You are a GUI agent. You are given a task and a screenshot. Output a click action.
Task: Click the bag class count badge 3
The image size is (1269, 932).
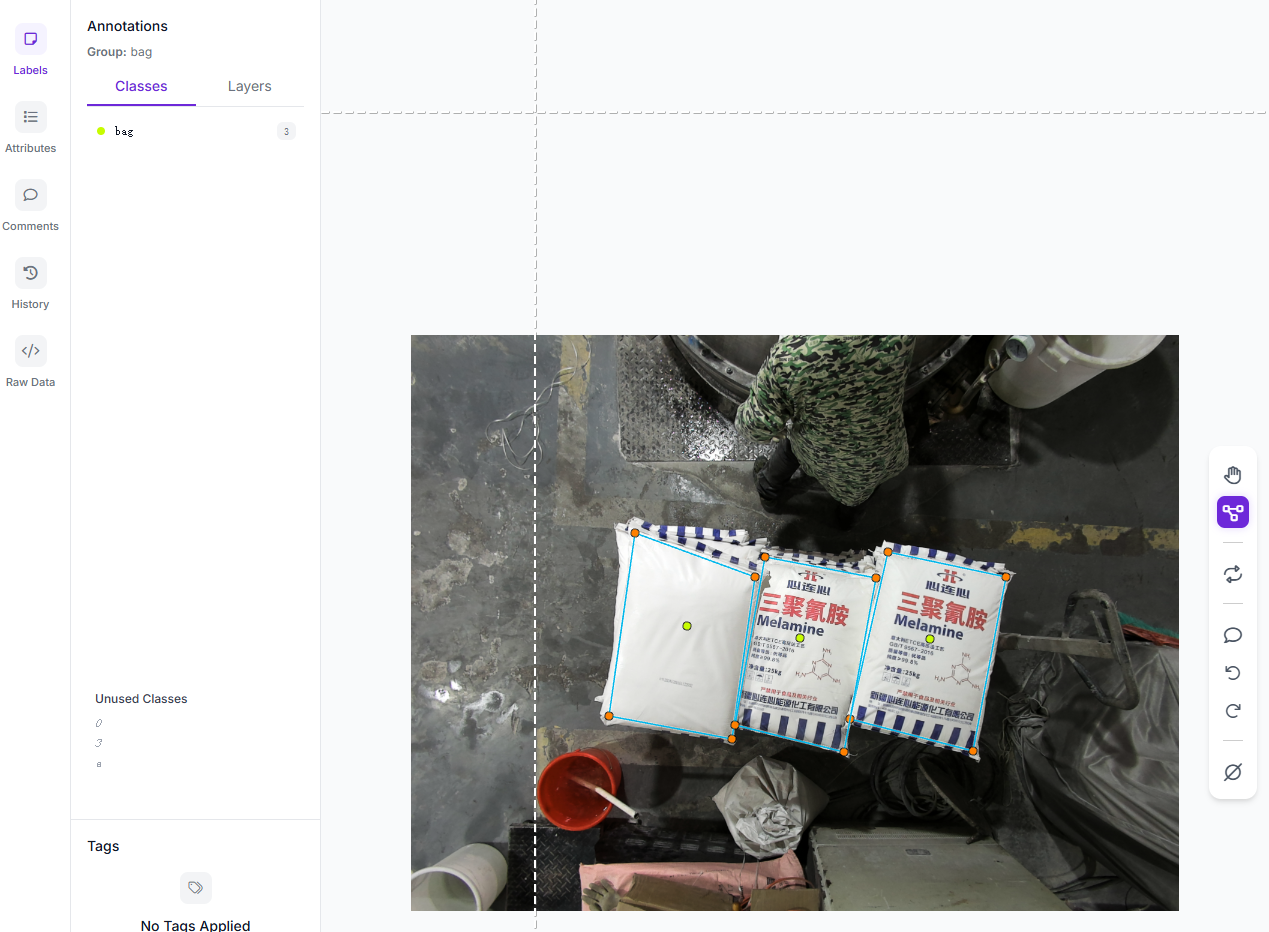(x=286, y=131)
